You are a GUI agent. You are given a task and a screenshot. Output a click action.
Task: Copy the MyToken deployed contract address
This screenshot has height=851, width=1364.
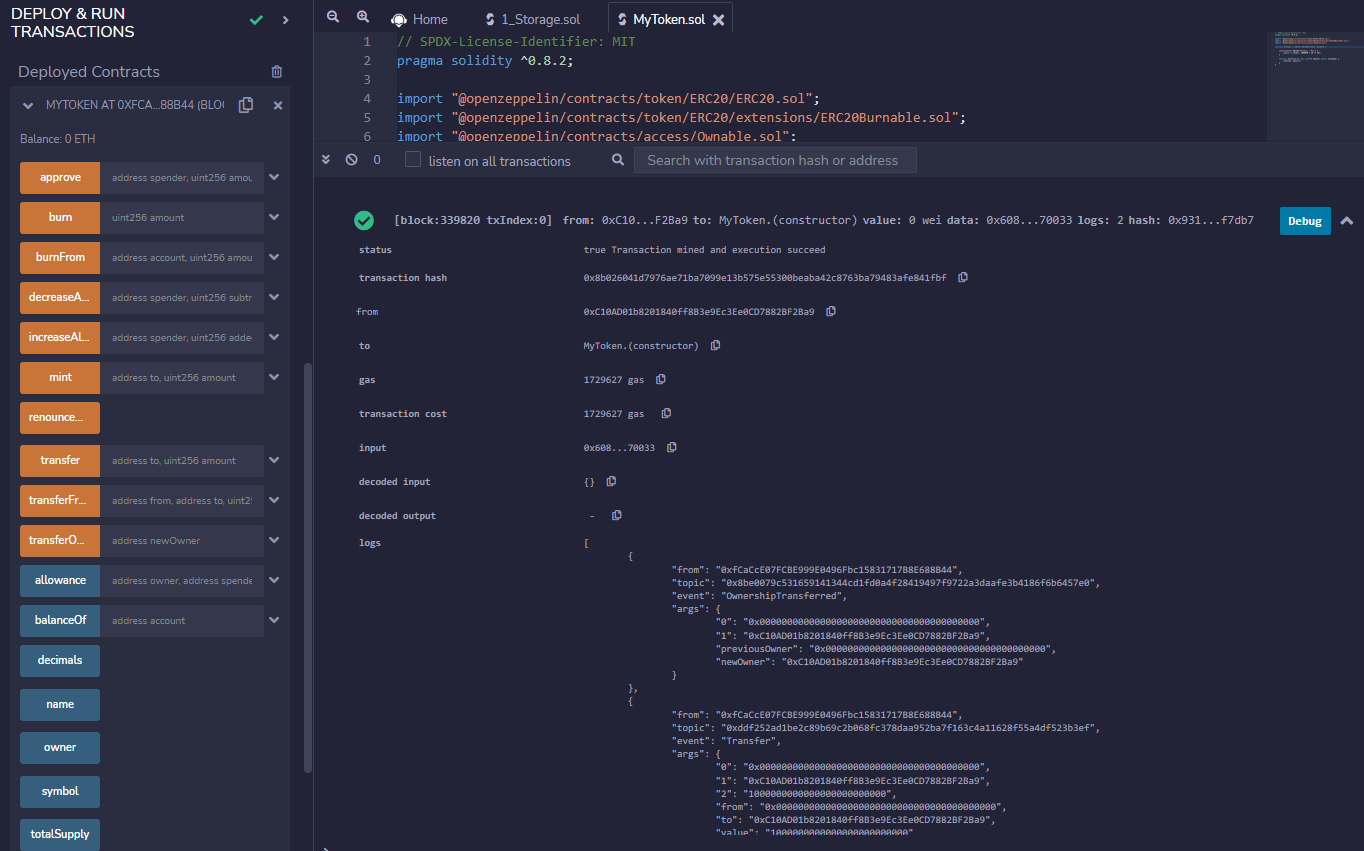(x=246, y=105)
